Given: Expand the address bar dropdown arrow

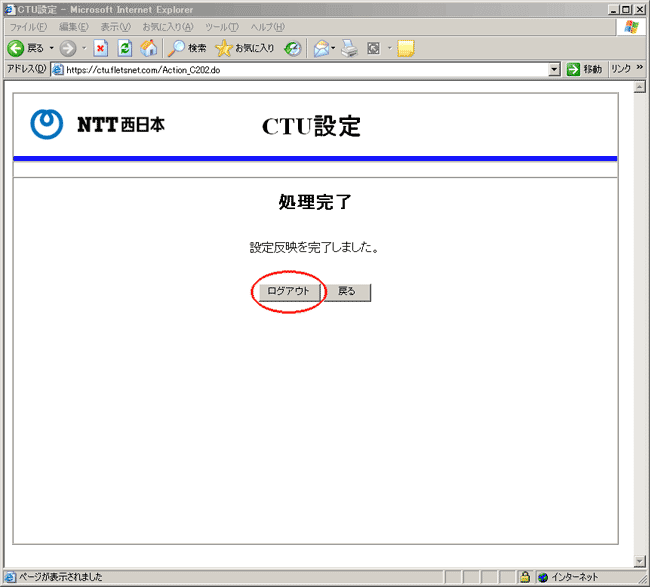Looking at the screenshot, I should coord(554,70).
